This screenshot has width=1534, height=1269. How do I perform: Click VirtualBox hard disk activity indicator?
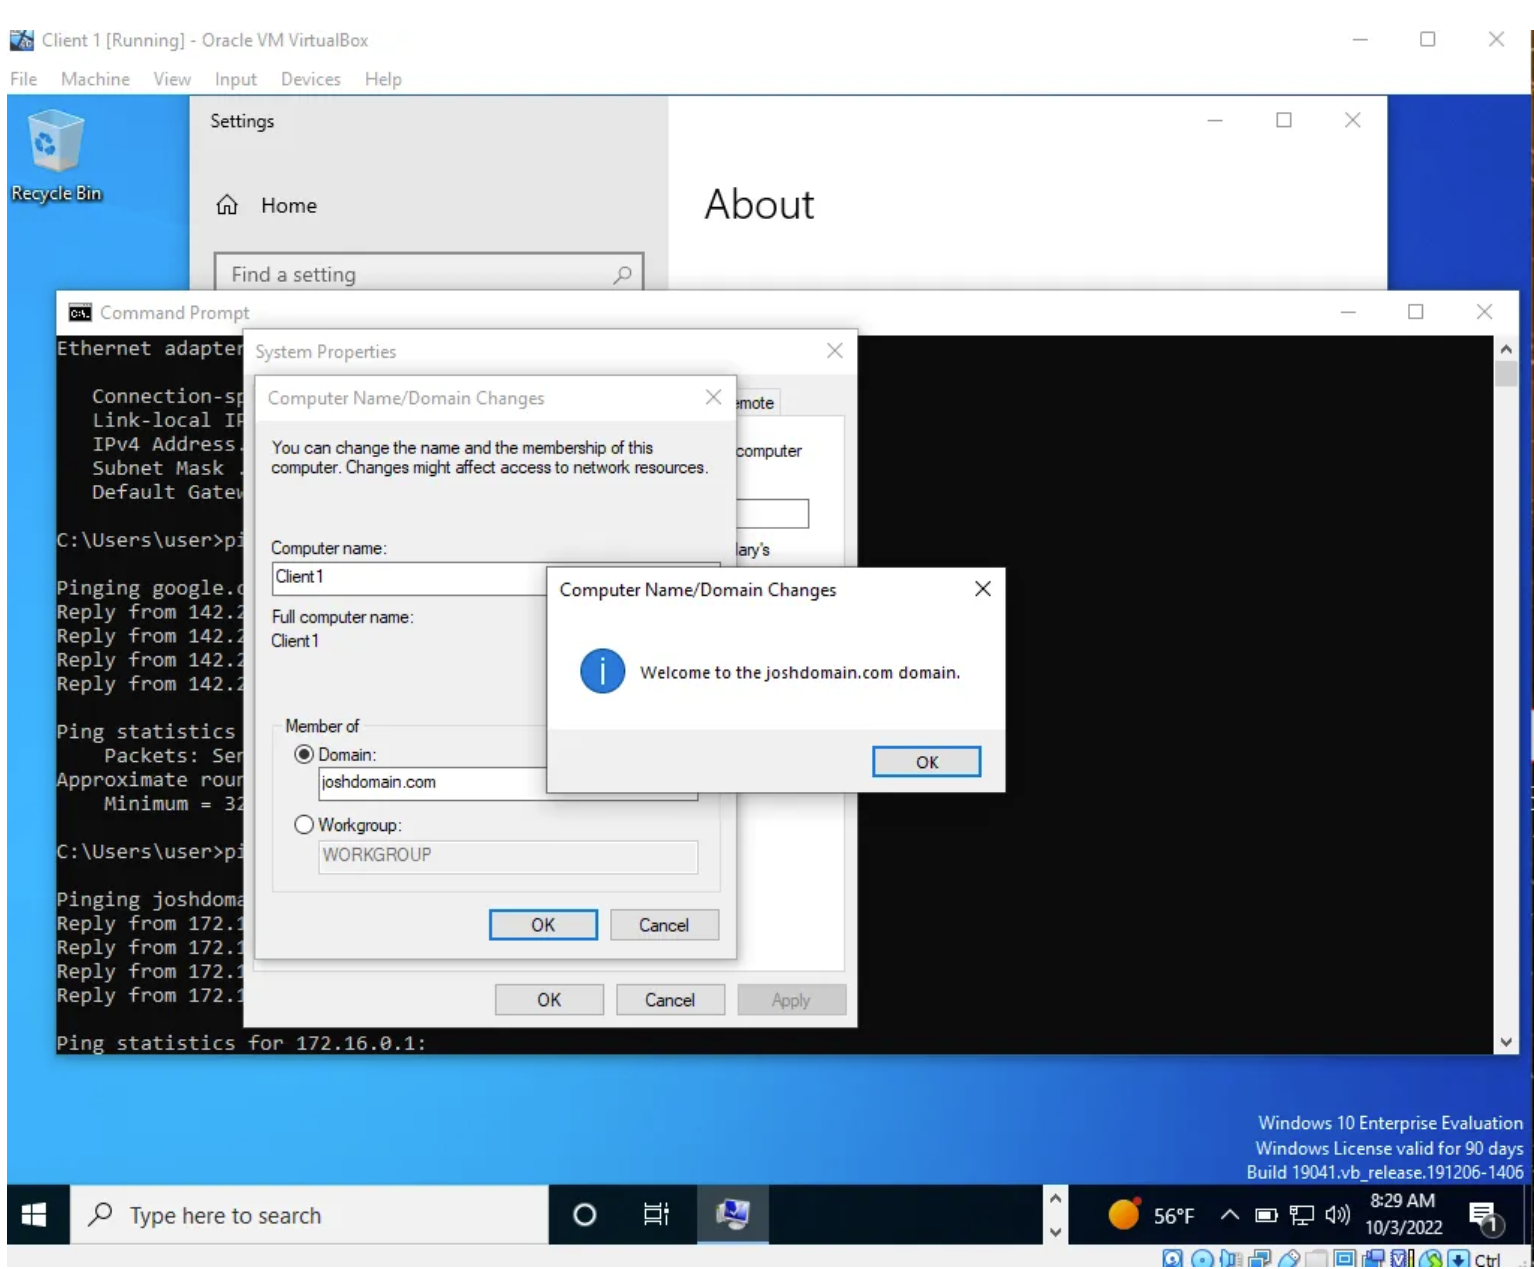1173,1259
